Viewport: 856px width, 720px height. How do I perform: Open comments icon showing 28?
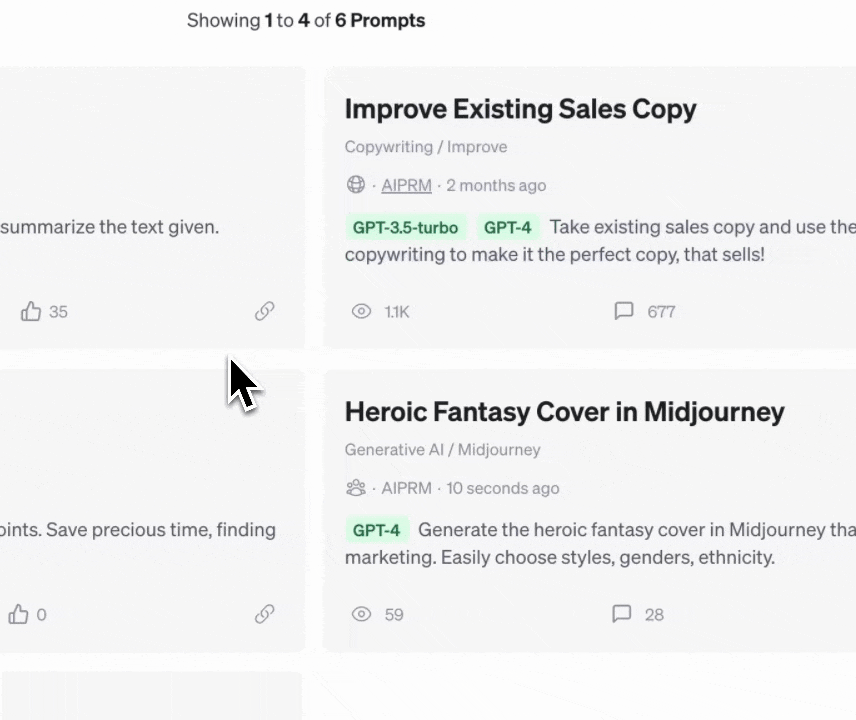pos(622,614)
